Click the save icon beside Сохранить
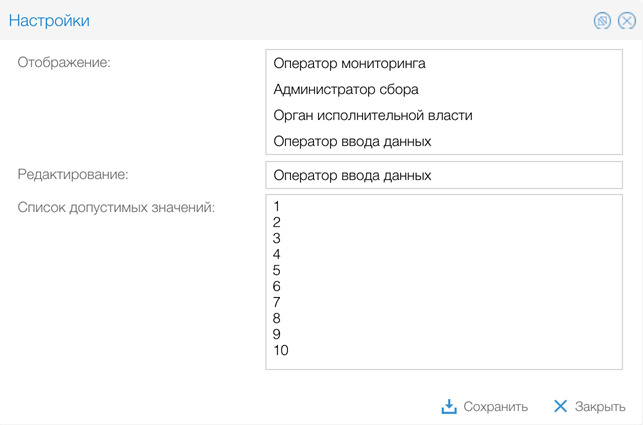This screenshot has height=425, width=643. coord(450,407)
